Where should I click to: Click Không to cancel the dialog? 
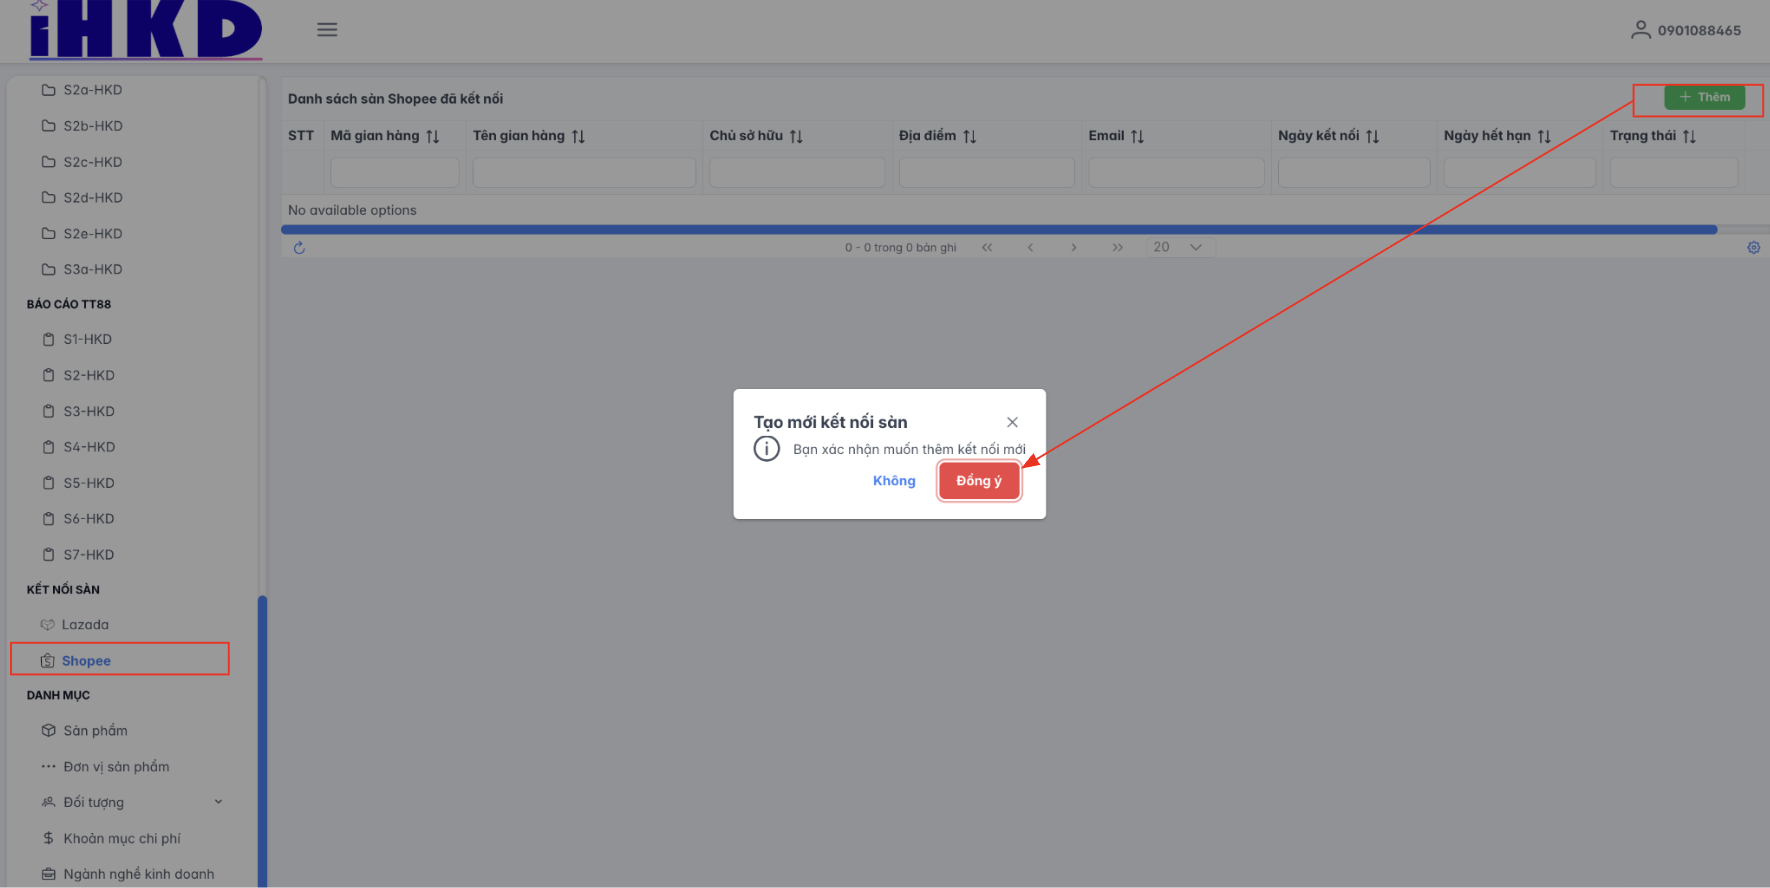tap(894, 481)
